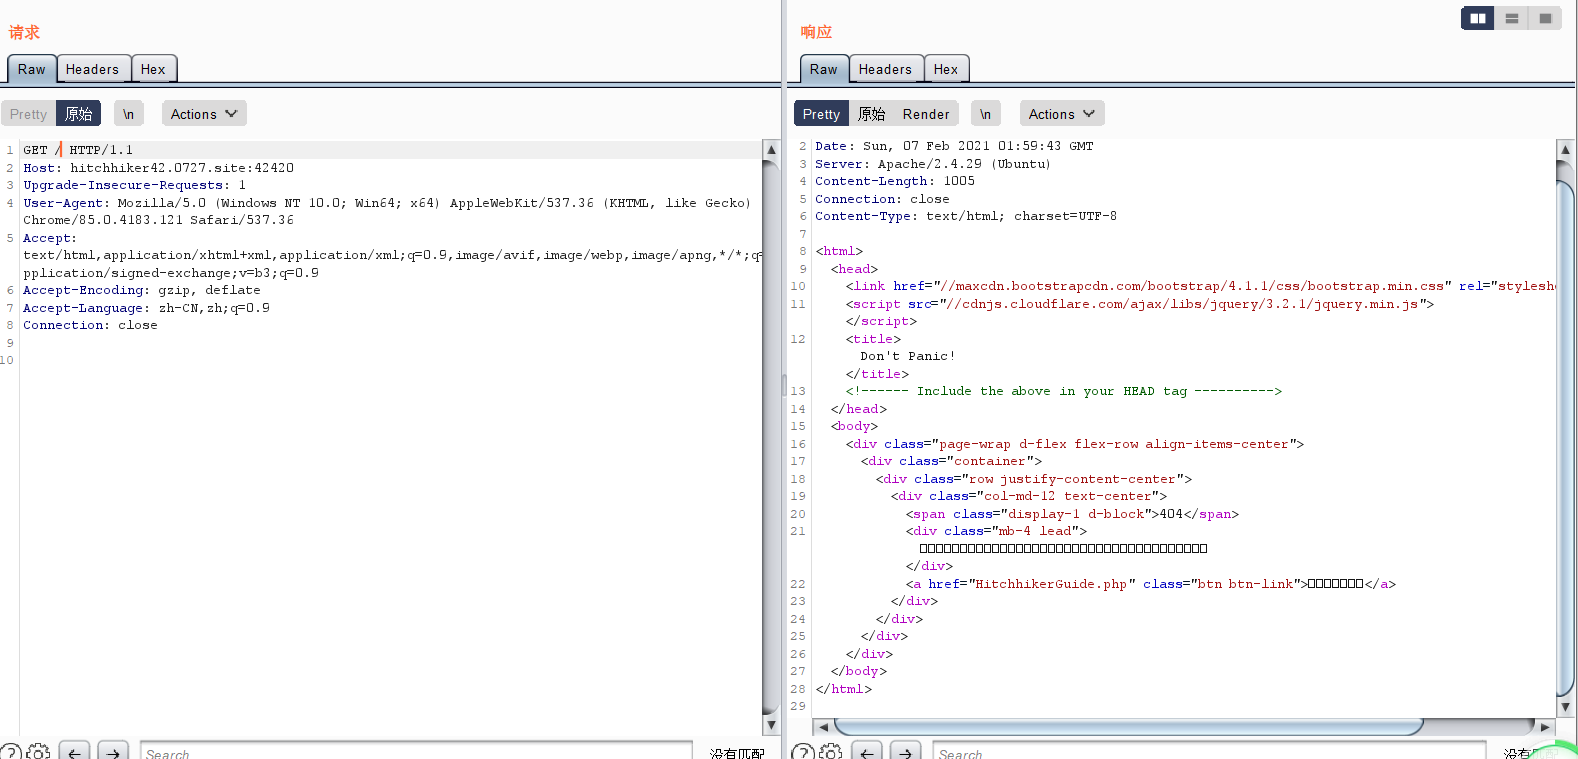
Task: Toggle \n non-printable chars in request
Action: 129,114
